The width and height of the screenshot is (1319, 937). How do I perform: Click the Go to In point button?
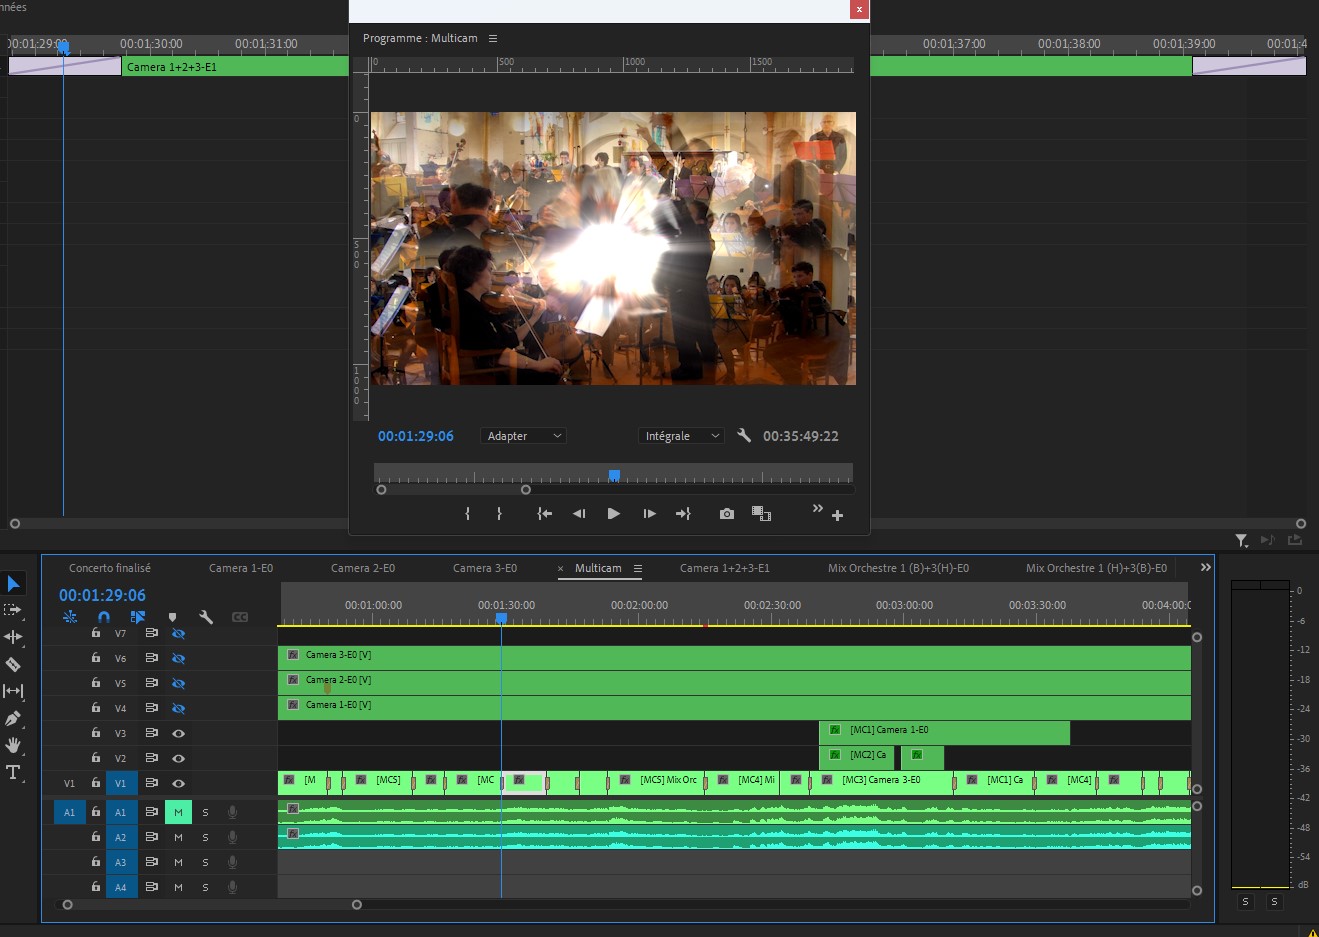point(544,514)
